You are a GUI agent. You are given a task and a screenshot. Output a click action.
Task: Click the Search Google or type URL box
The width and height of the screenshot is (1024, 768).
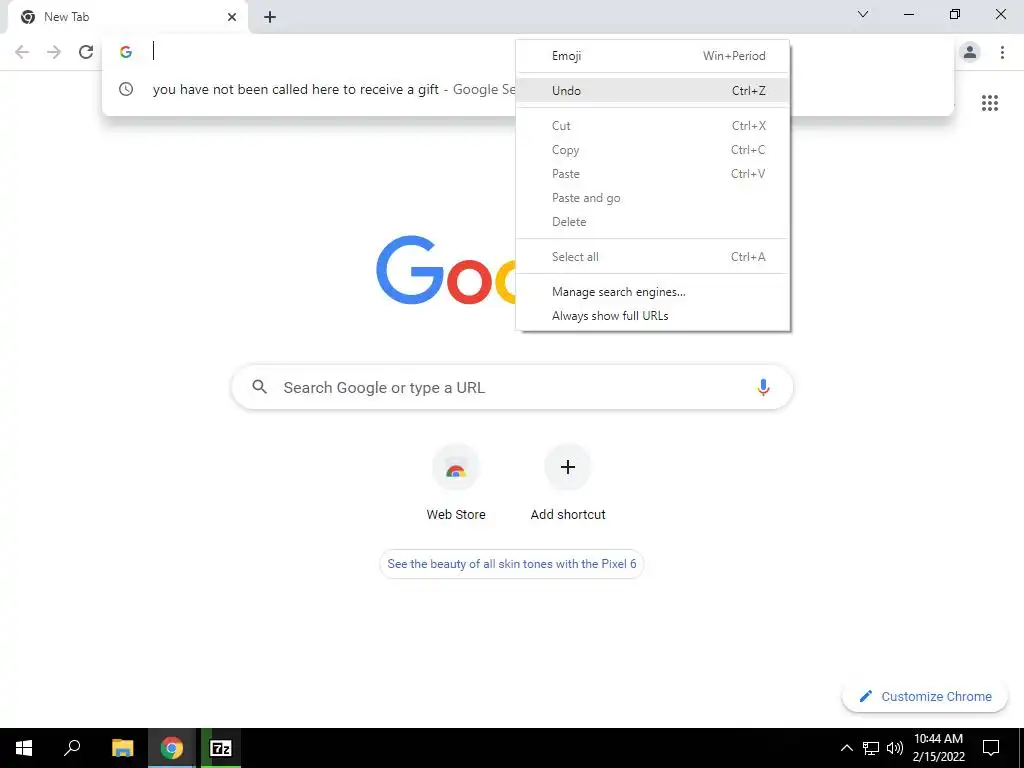tap(512, 387)
